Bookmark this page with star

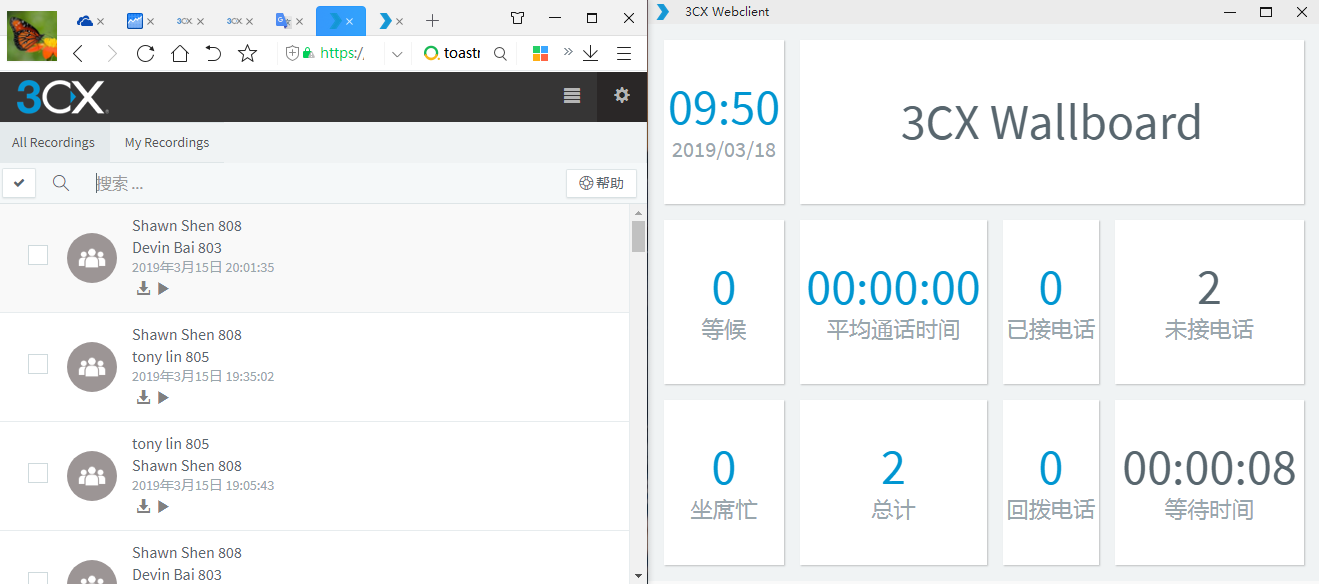pos(247,53)
